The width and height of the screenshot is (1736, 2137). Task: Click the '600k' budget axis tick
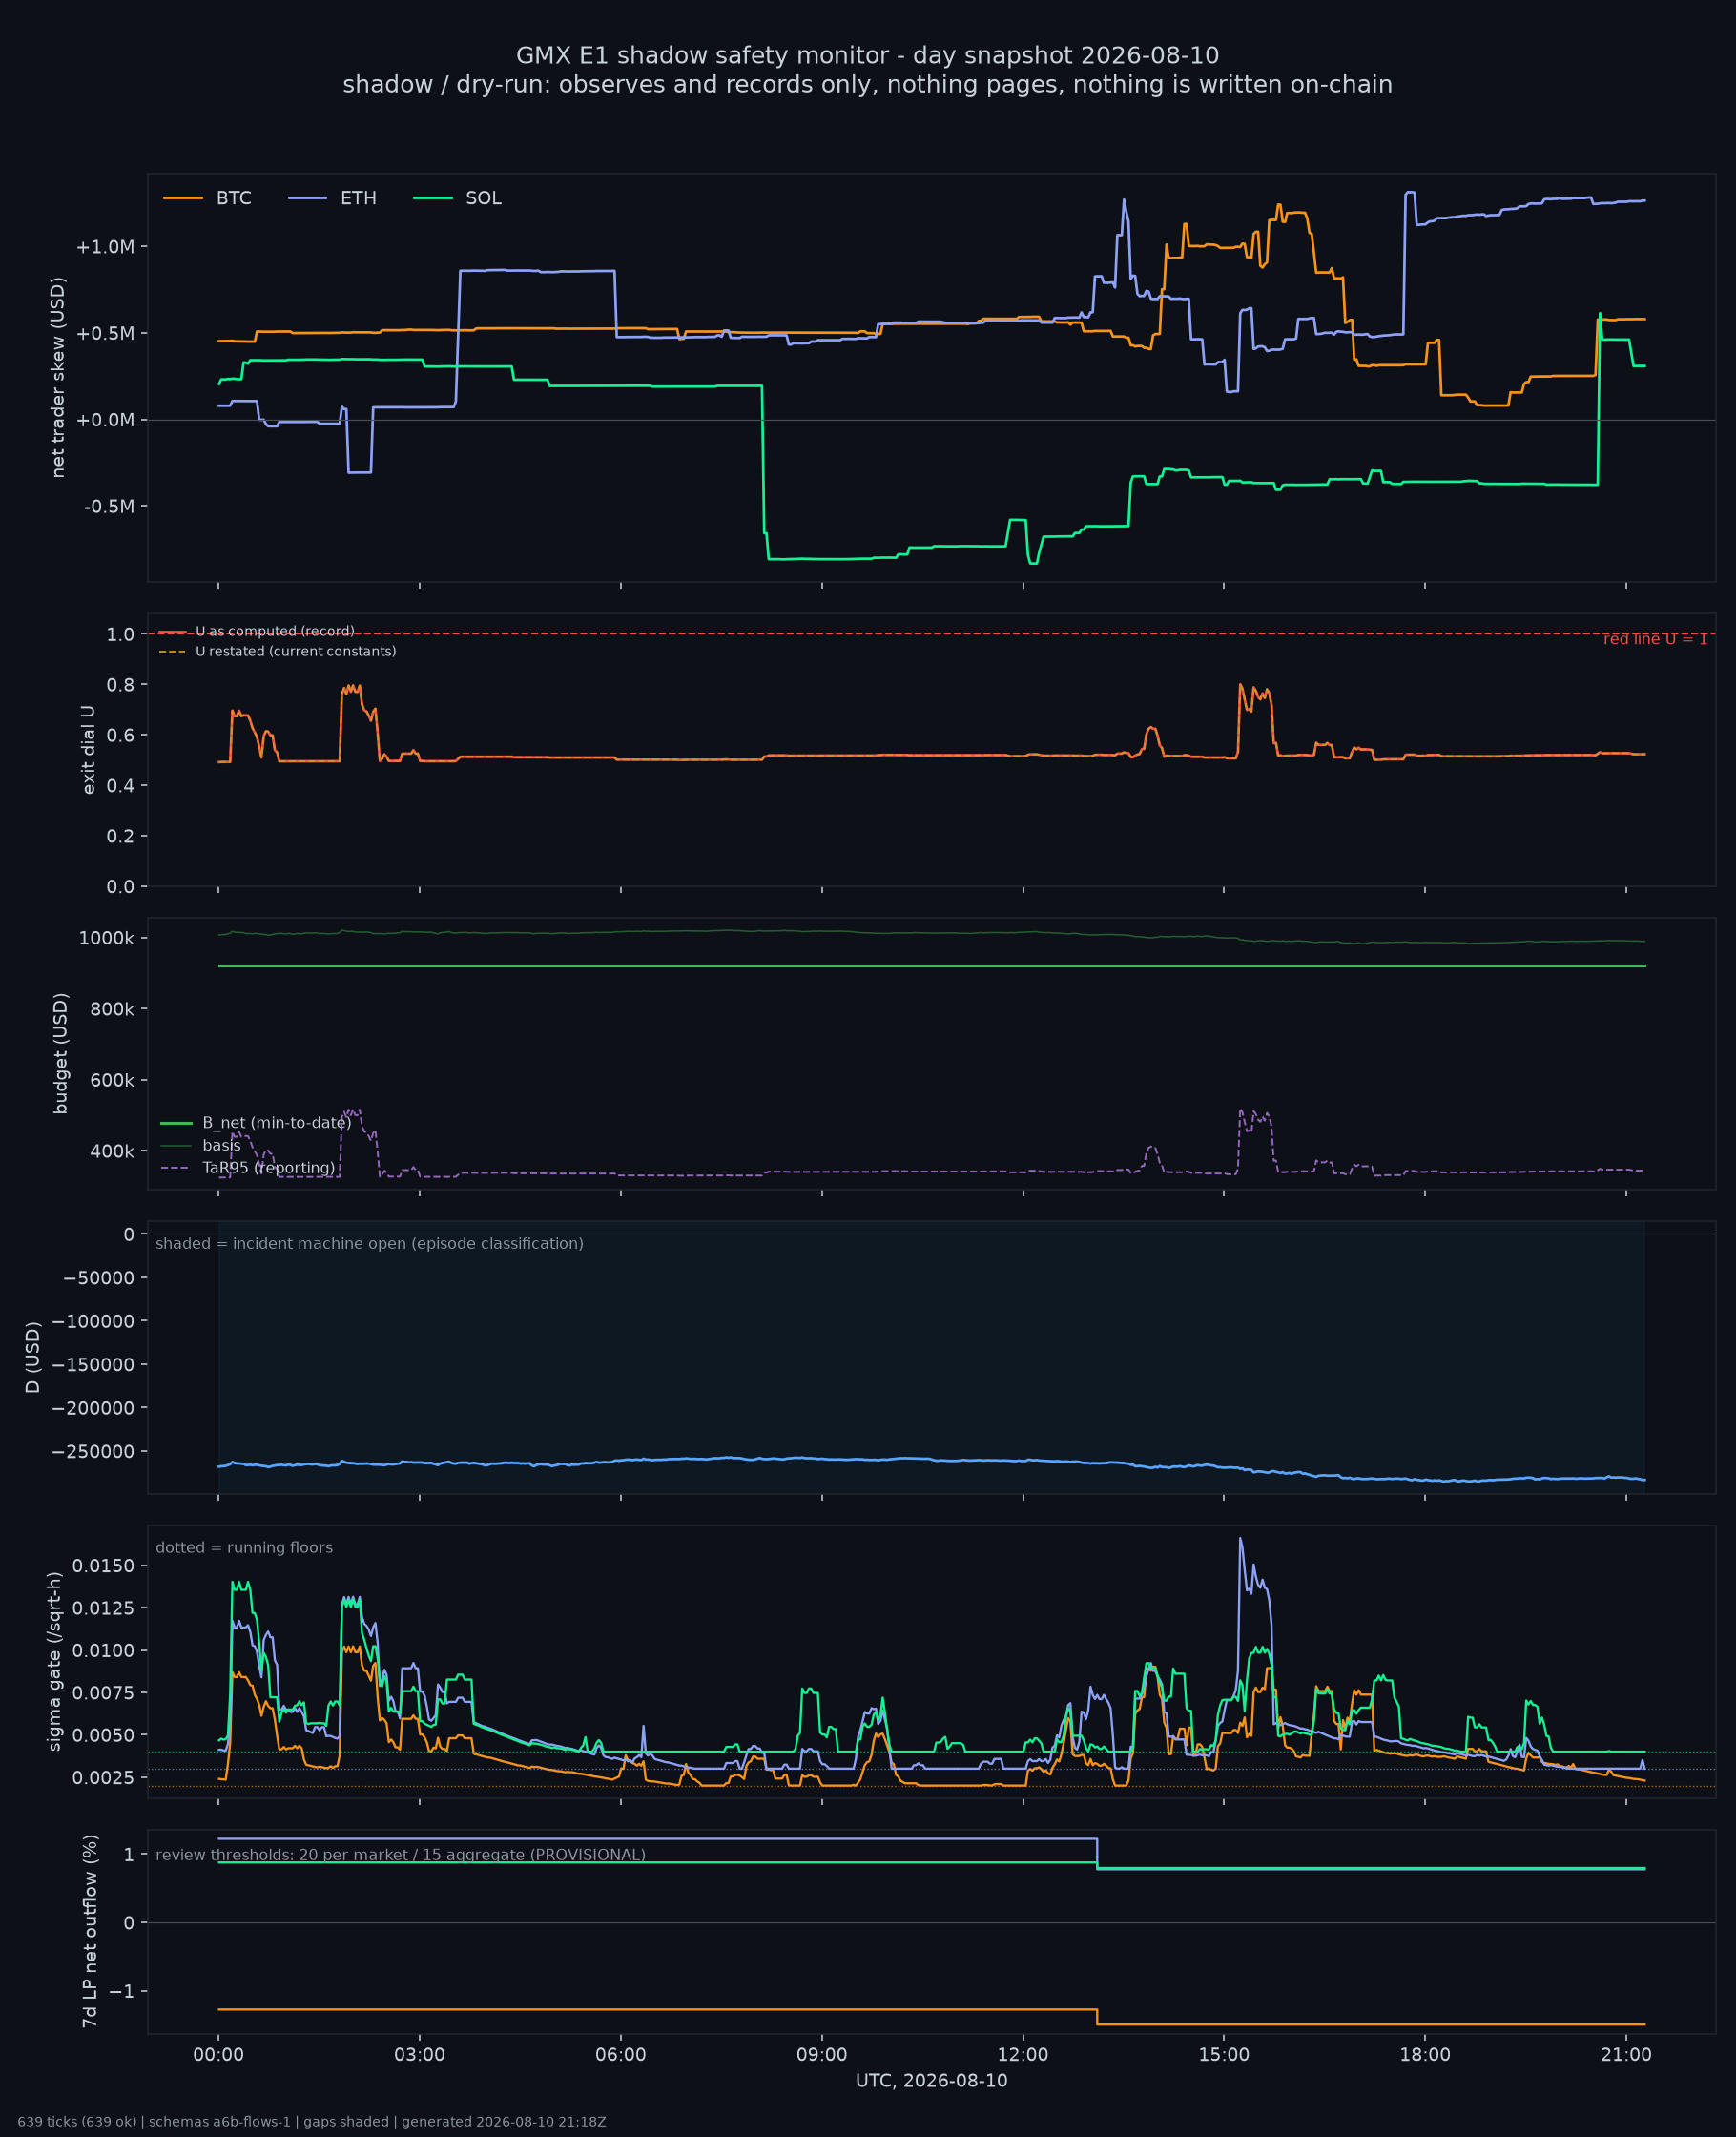click(112, 1080)
